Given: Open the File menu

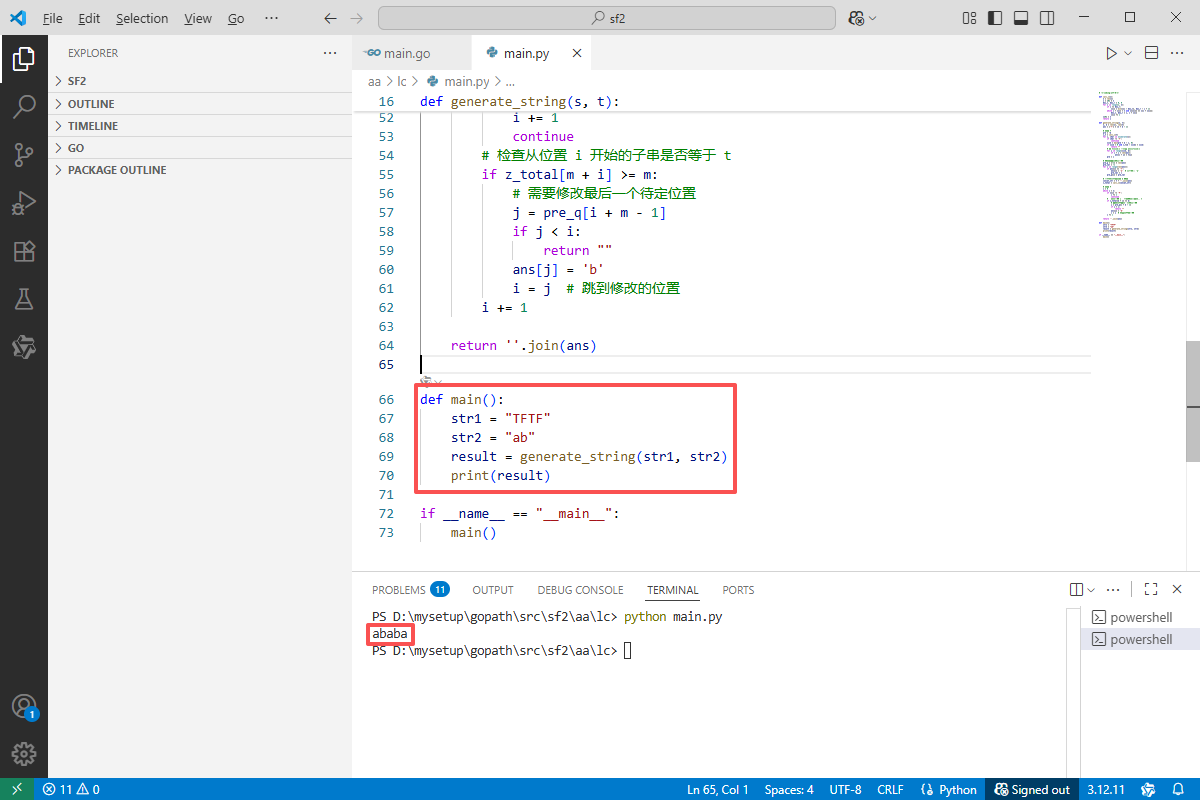Looking at the screenshot, I should point(53,18).
